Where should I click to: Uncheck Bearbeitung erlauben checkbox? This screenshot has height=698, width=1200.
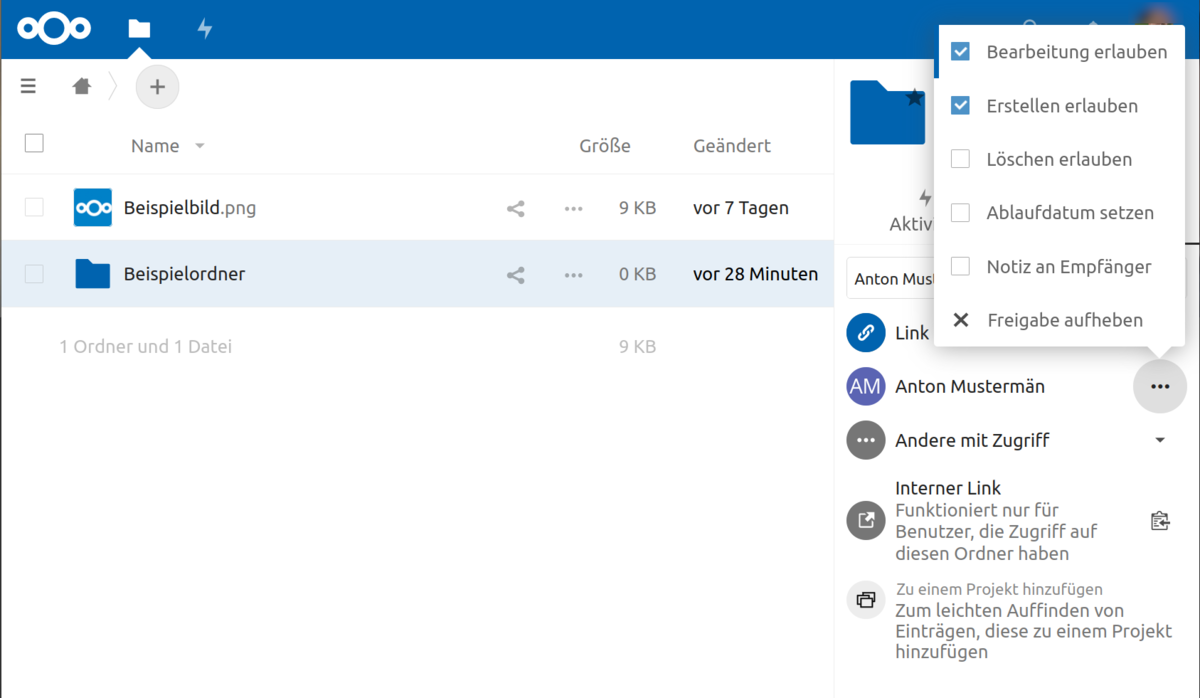(x=960, y=52)
